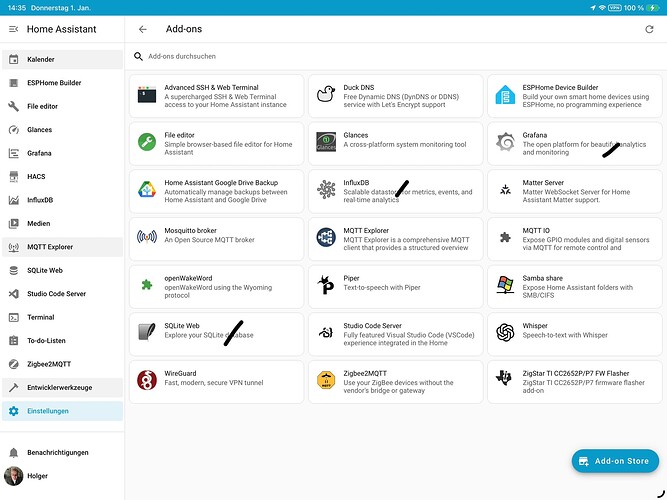Open HACS in the sidebar
Screen dimensions: 667x500
(x=62, y=176)
